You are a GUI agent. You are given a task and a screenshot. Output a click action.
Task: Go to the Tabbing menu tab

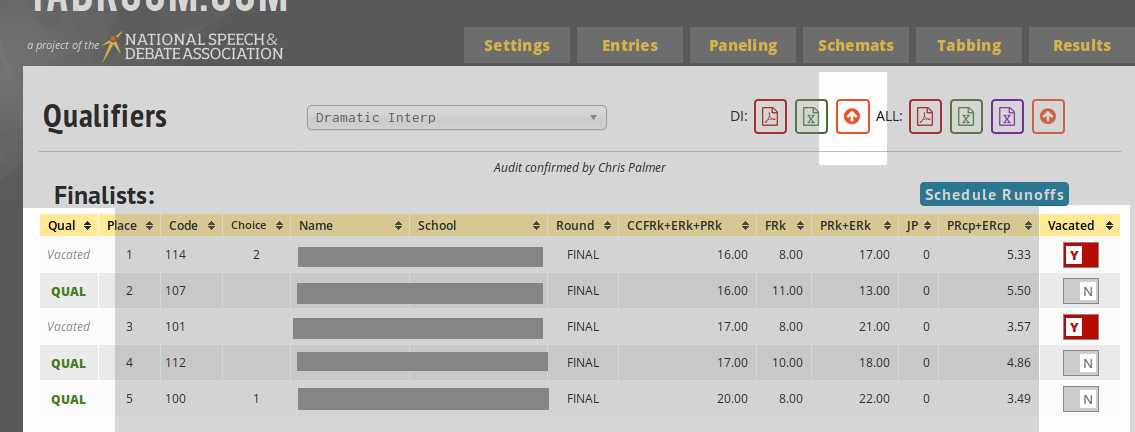[969, 45]
